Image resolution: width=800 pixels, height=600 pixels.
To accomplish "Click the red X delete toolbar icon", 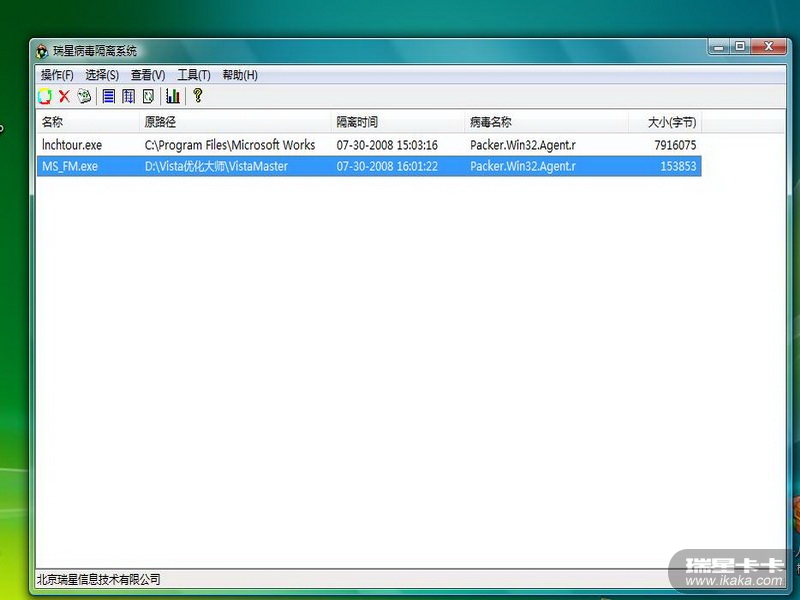I will tap(64, 96).
